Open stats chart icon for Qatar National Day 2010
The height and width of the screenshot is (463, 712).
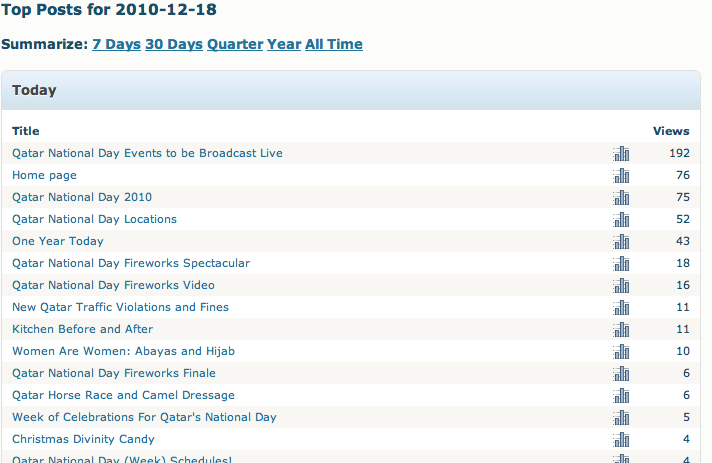click(621, 197)
